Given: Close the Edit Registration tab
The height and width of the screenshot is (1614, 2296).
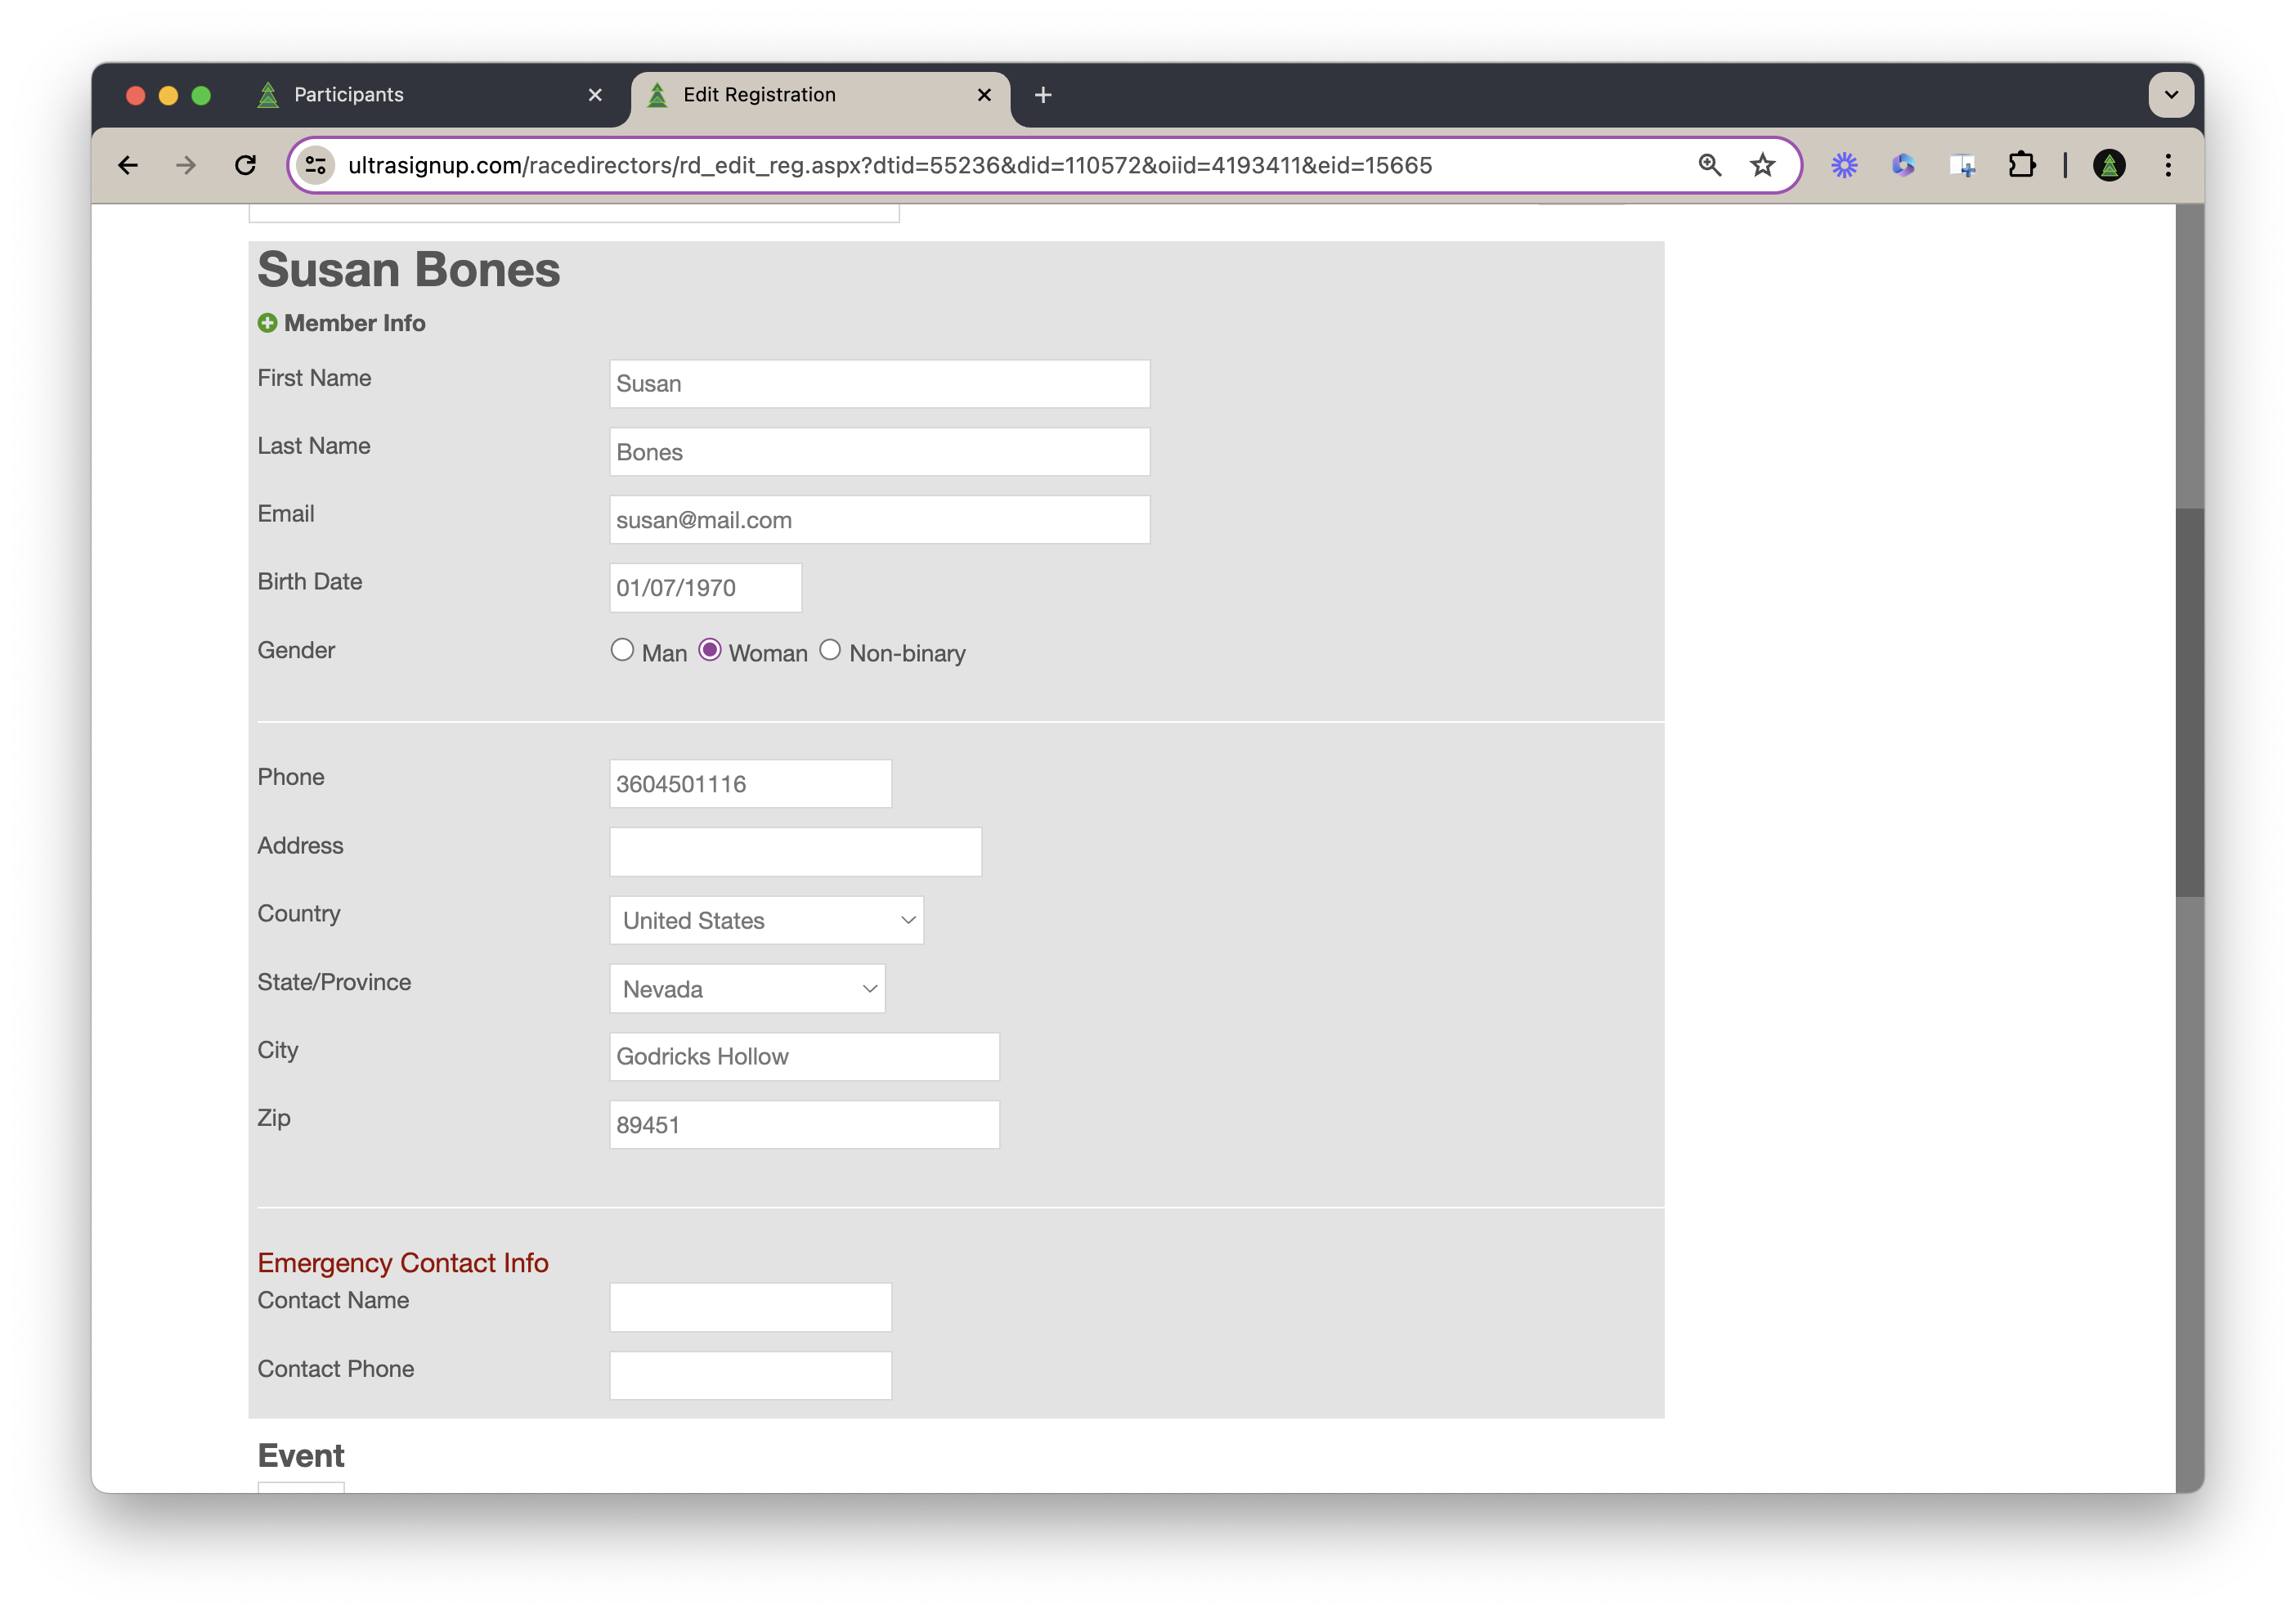Looking at the screenshot, I should click(984, 95).
